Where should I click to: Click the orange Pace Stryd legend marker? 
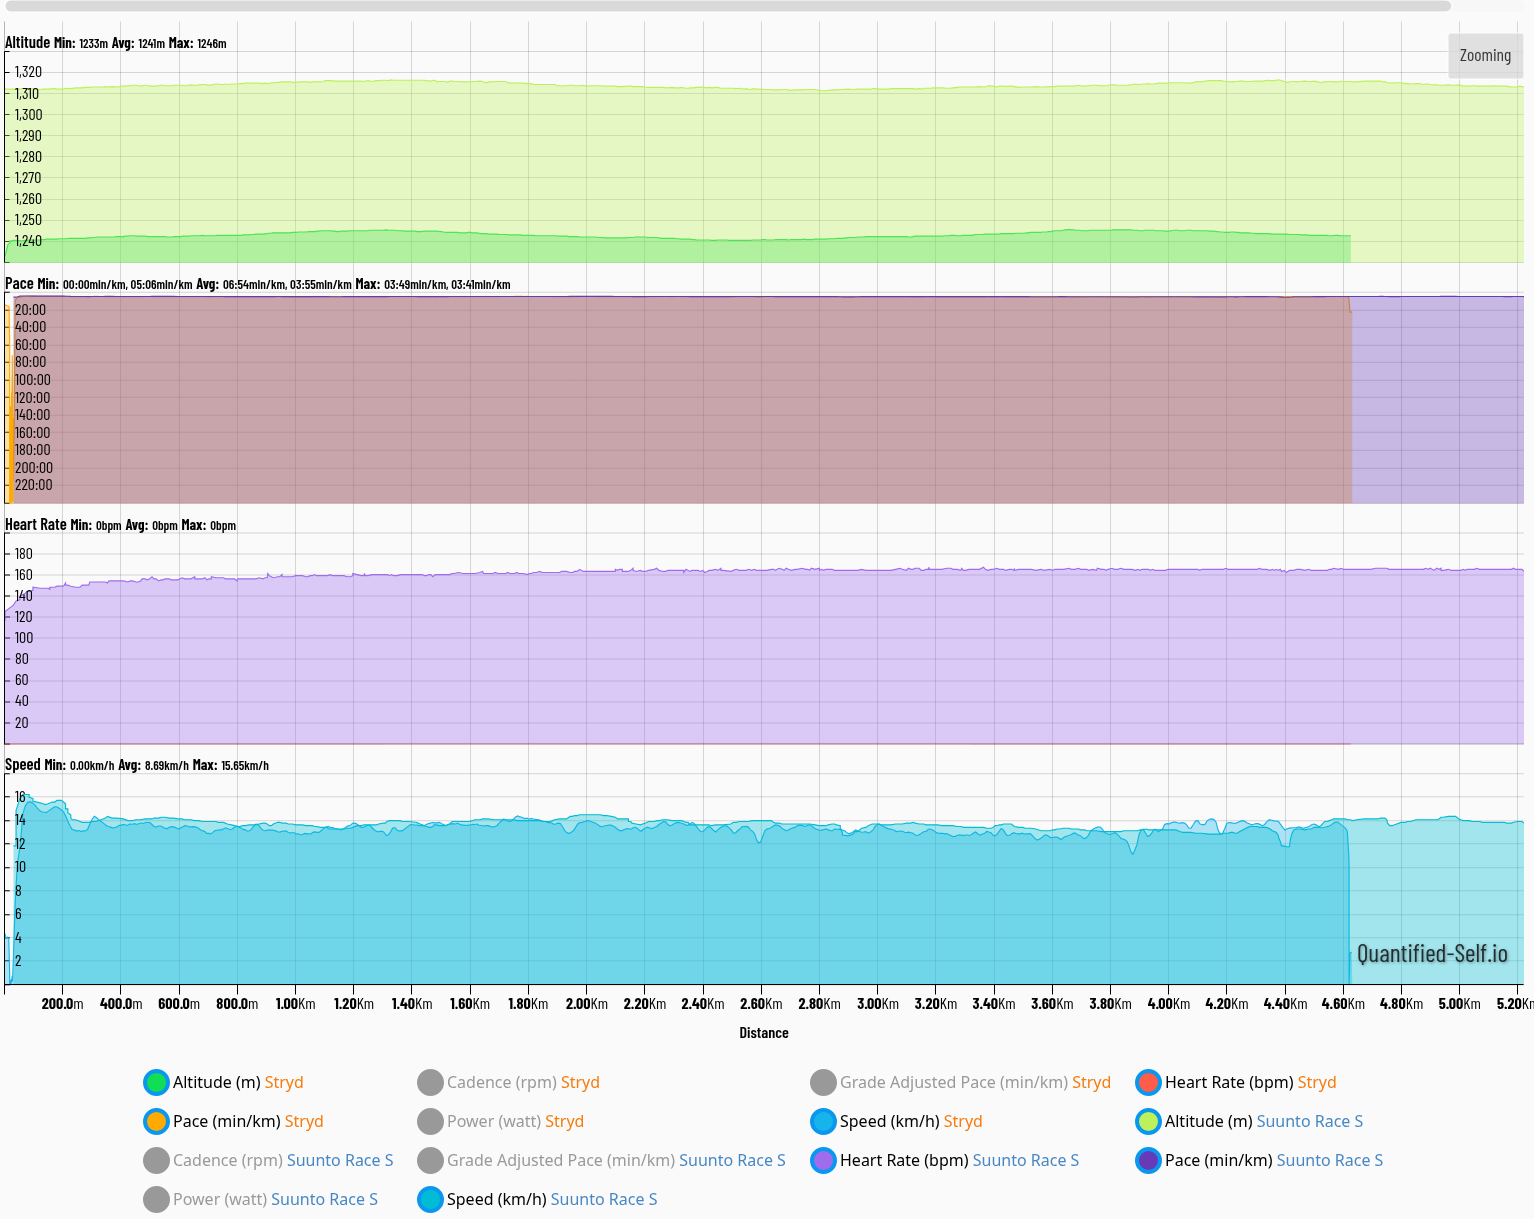(x=156, y=1121)
